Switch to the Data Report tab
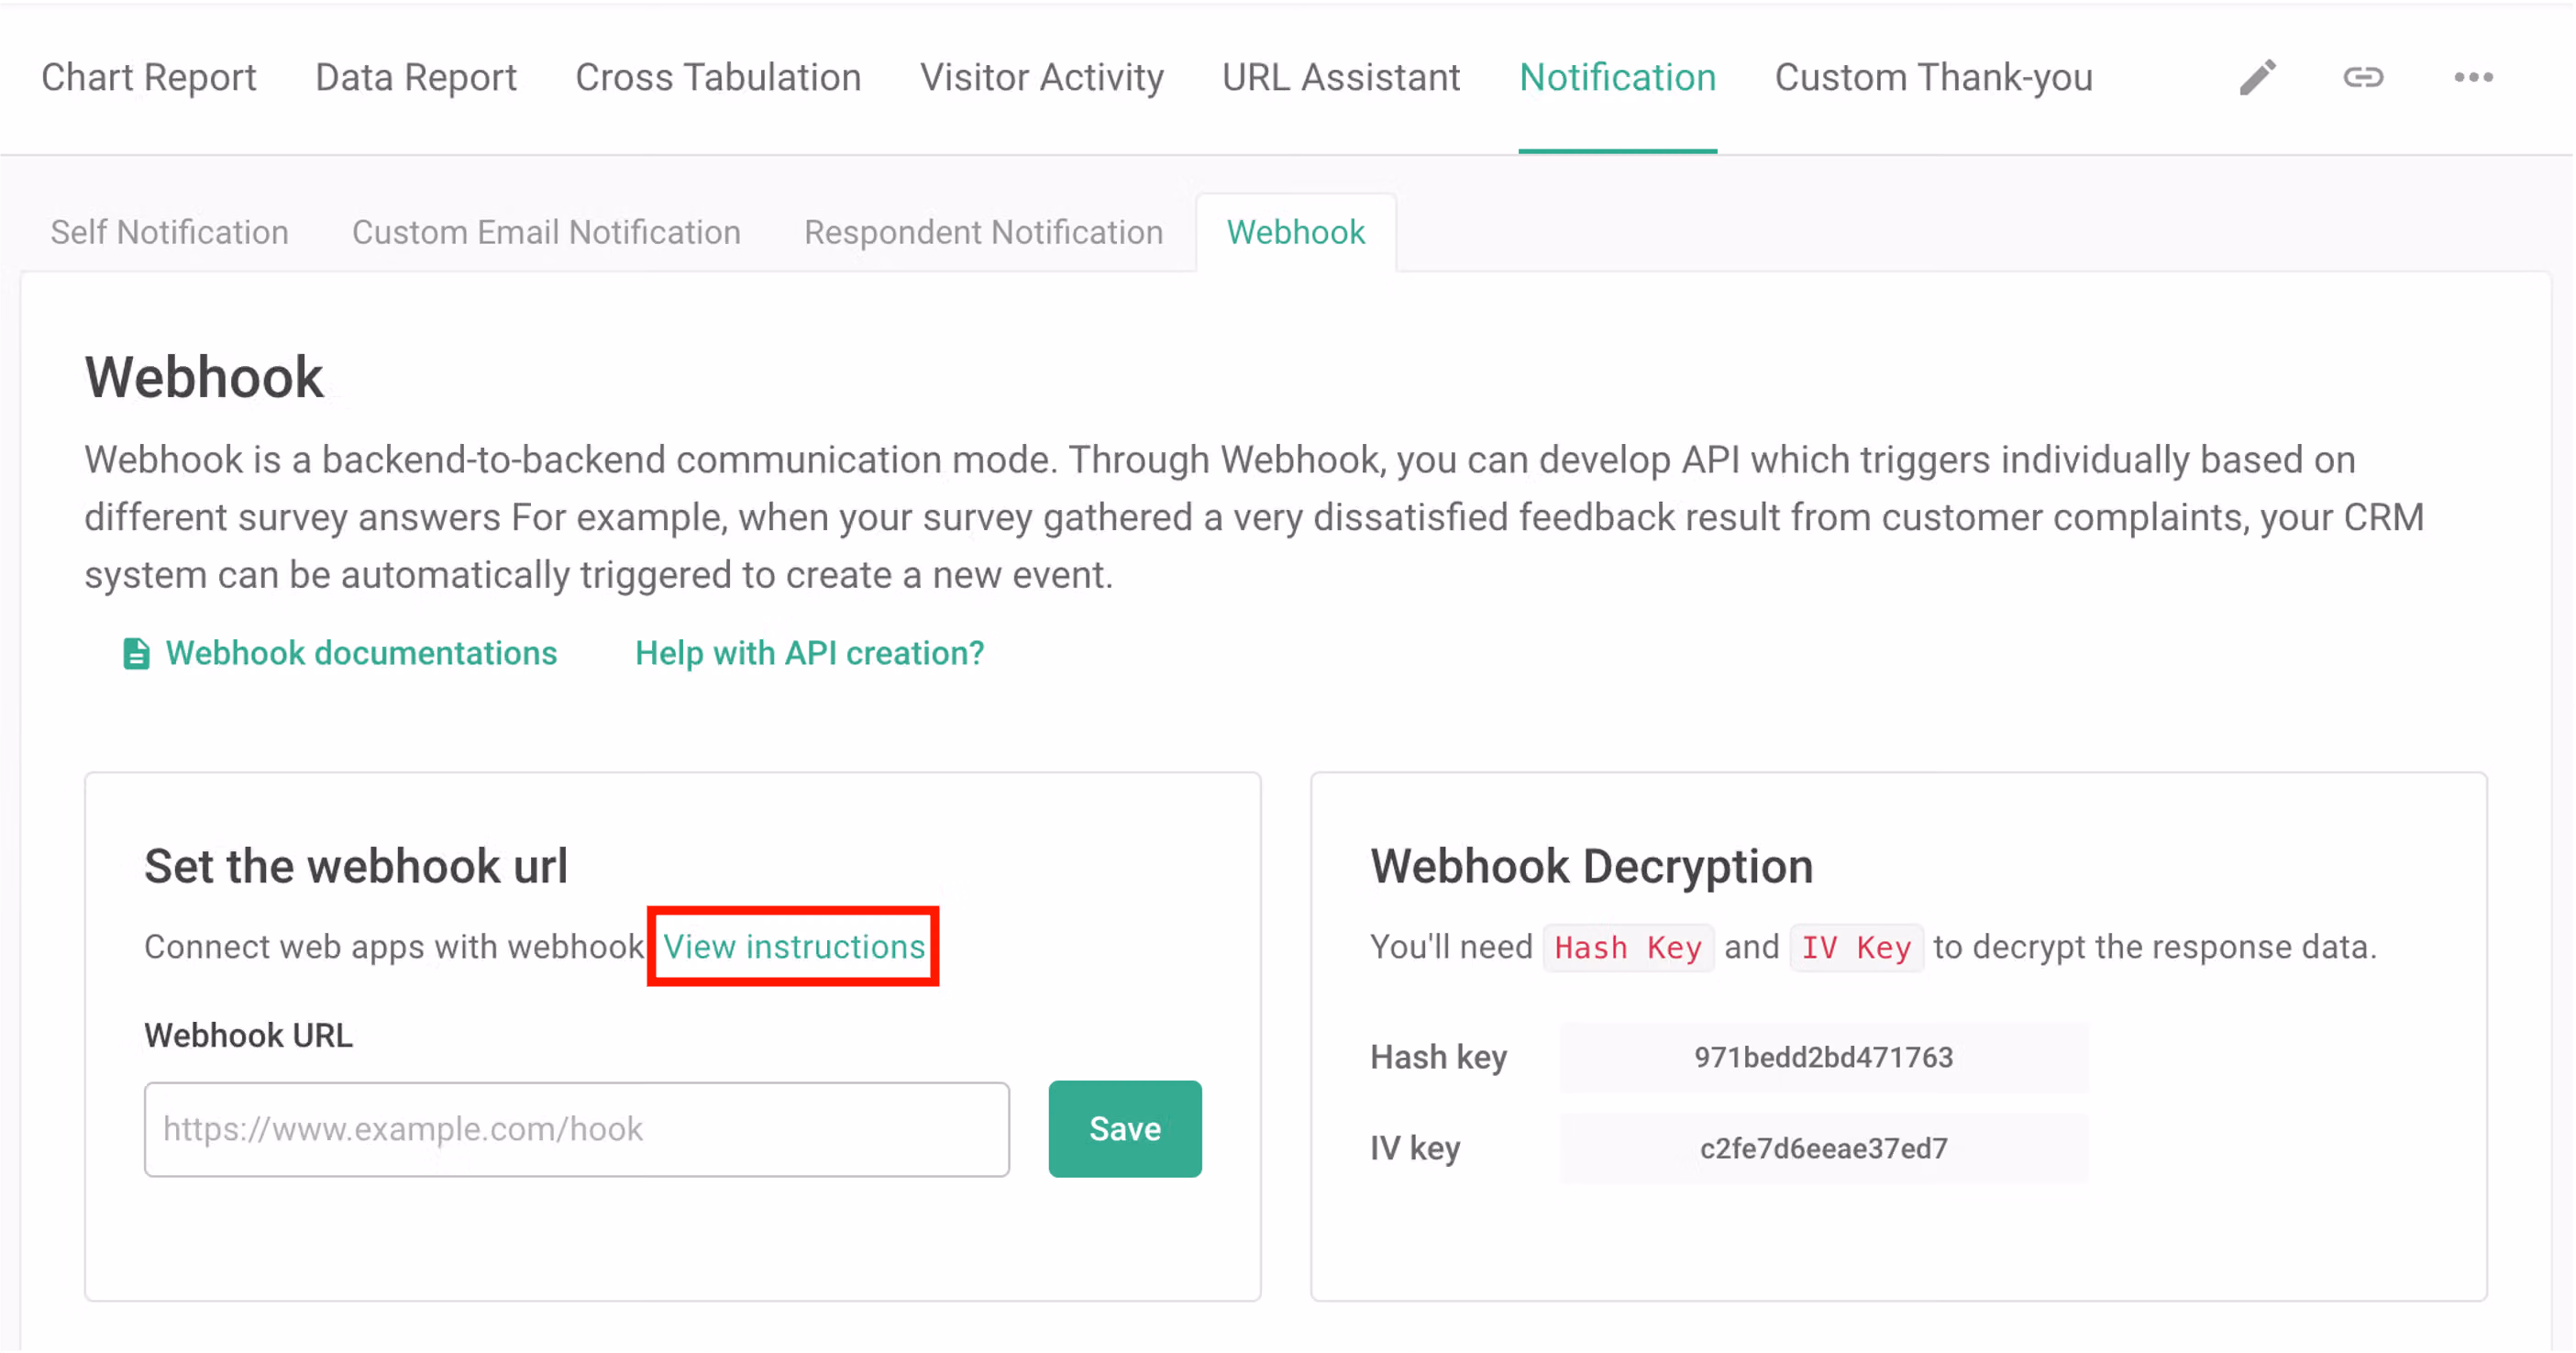 [416, 77]
